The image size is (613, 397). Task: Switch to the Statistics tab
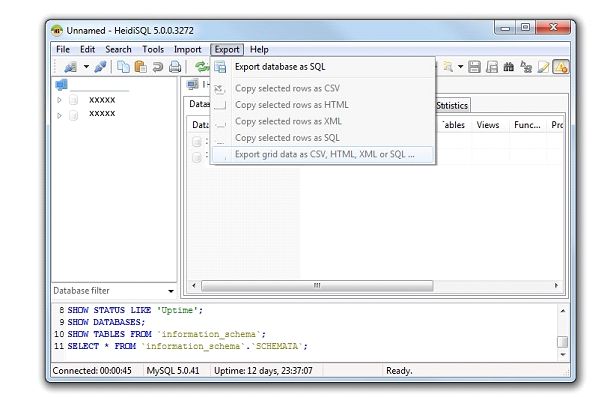(452, 106)
